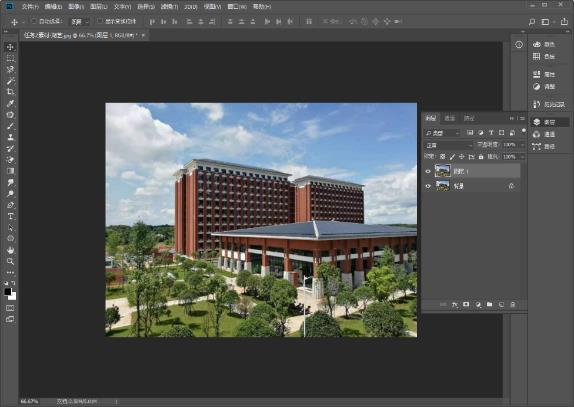This screenshot has width=574, height=407.
Task: Select the Magic Wand tool
Action: pos(10,81)
